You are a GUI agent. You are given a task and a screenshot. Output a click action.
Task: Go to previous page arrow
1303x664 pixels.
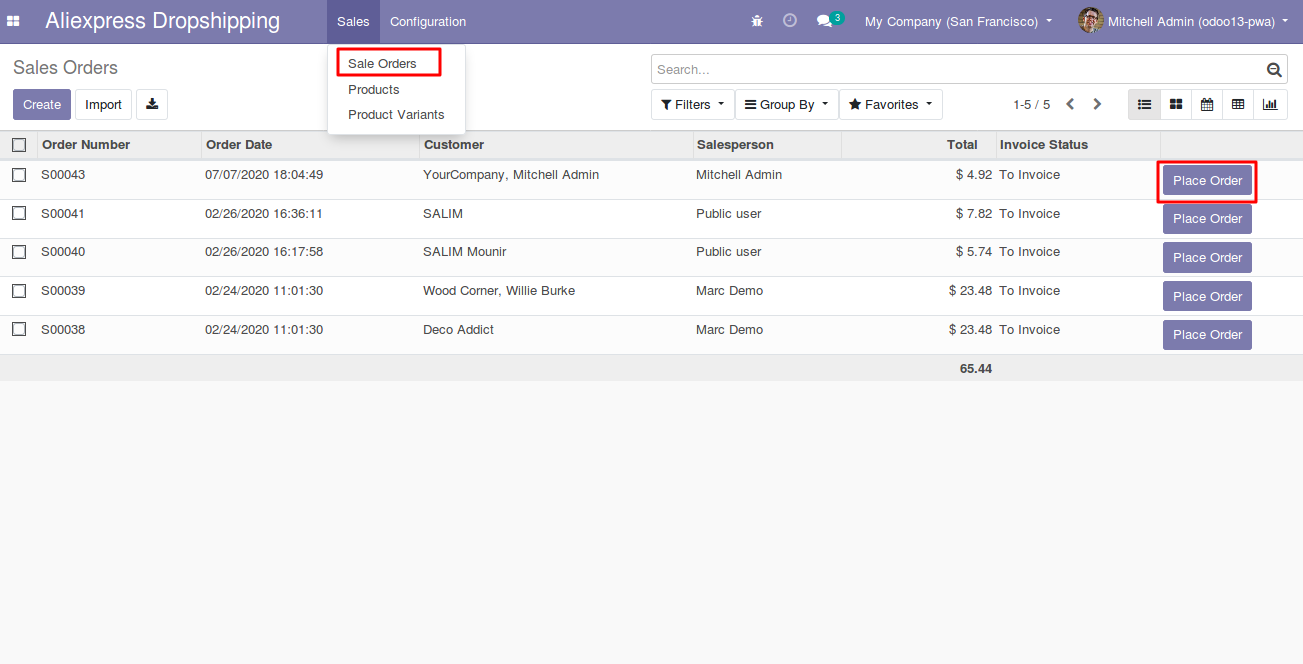1070,104
